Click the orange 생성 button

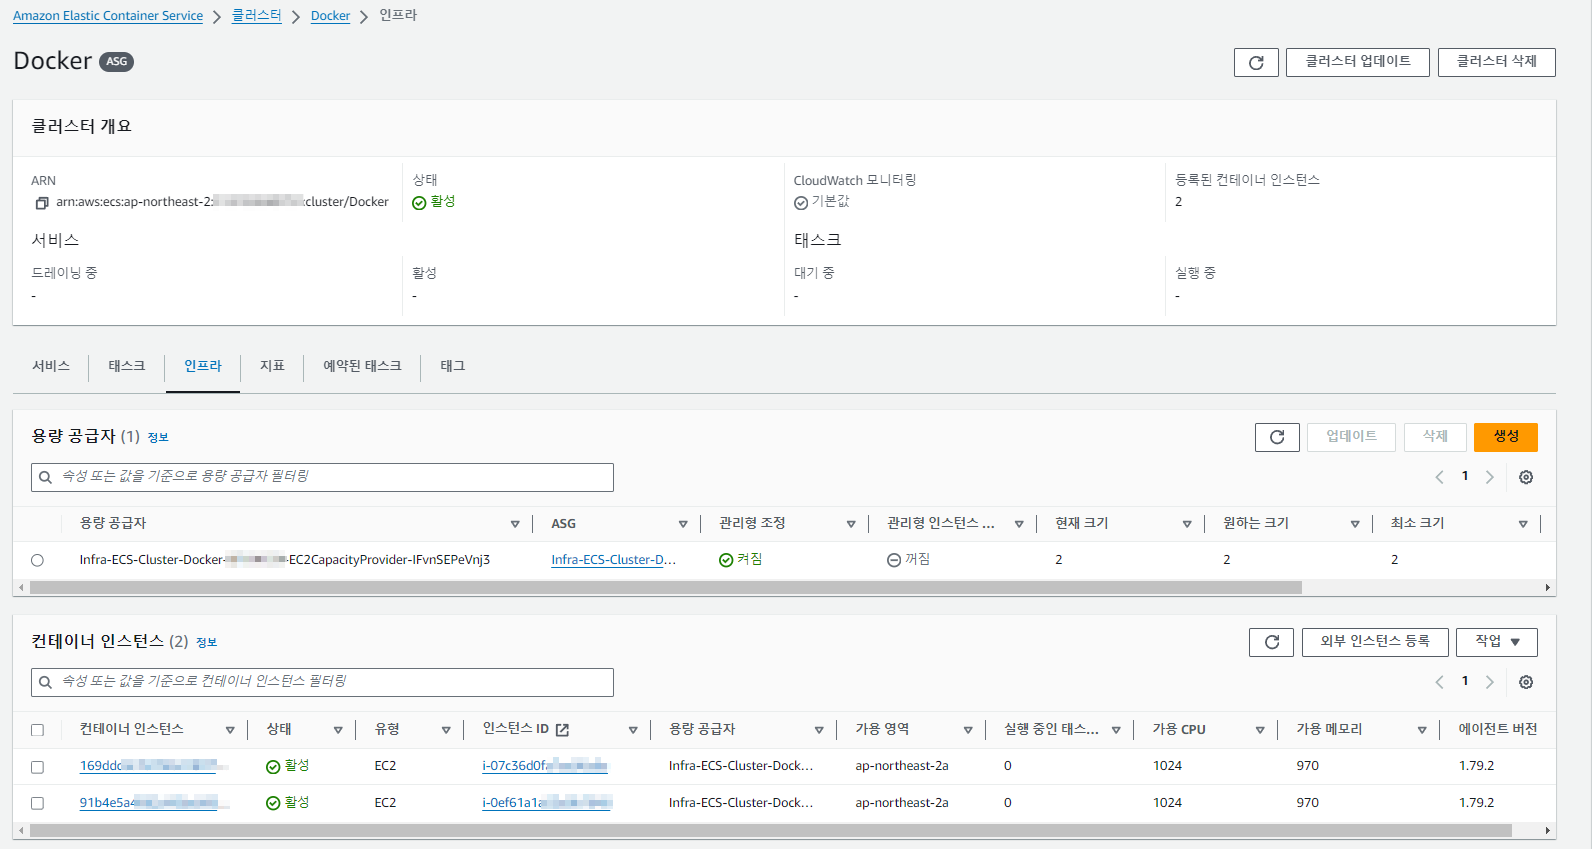pos(1506,437)
